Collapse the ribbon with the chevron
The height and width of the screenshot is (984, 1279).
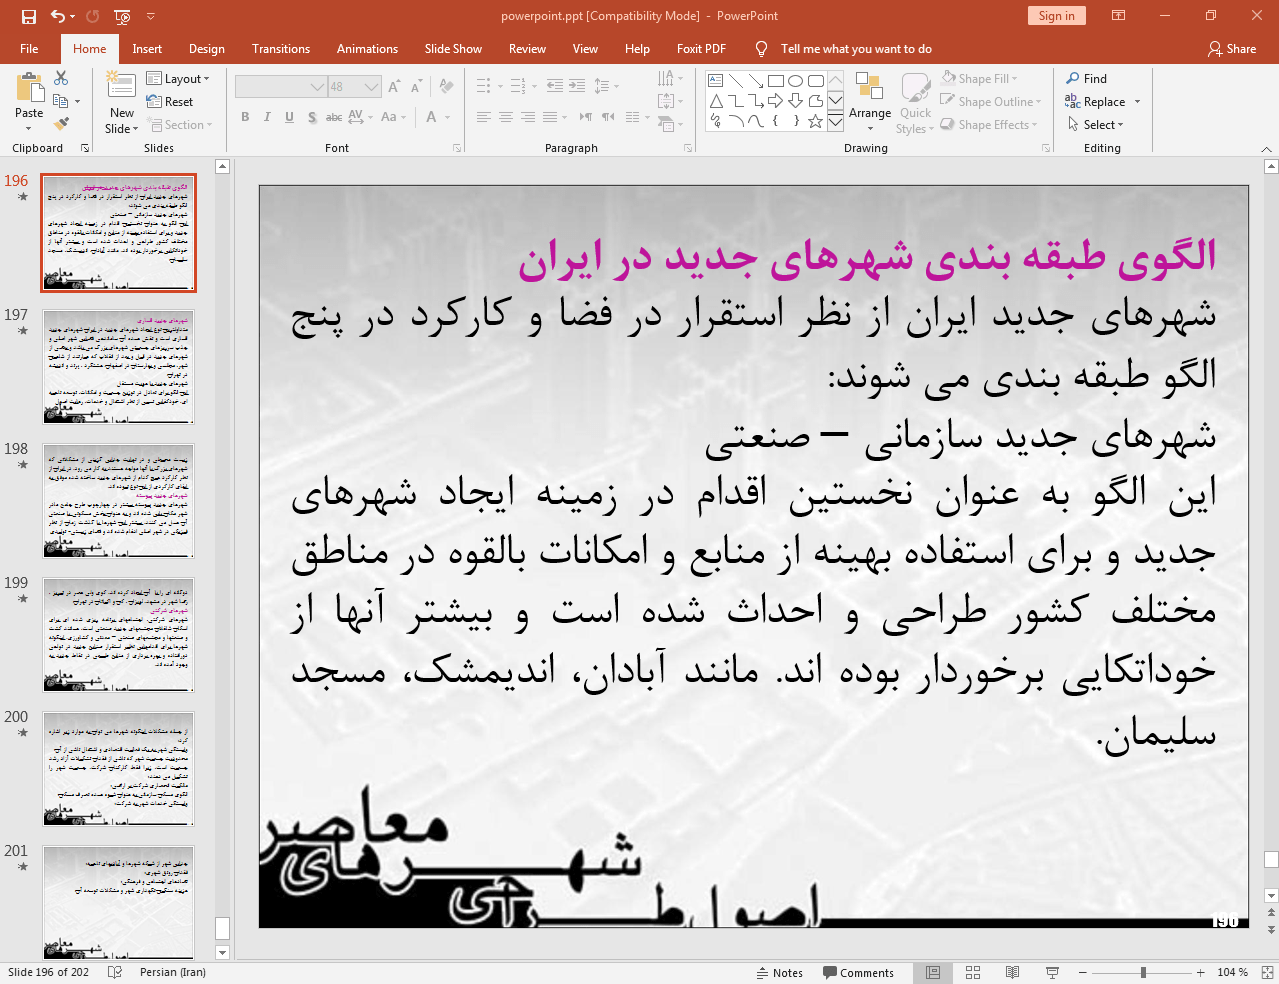tap(1266, 148)
